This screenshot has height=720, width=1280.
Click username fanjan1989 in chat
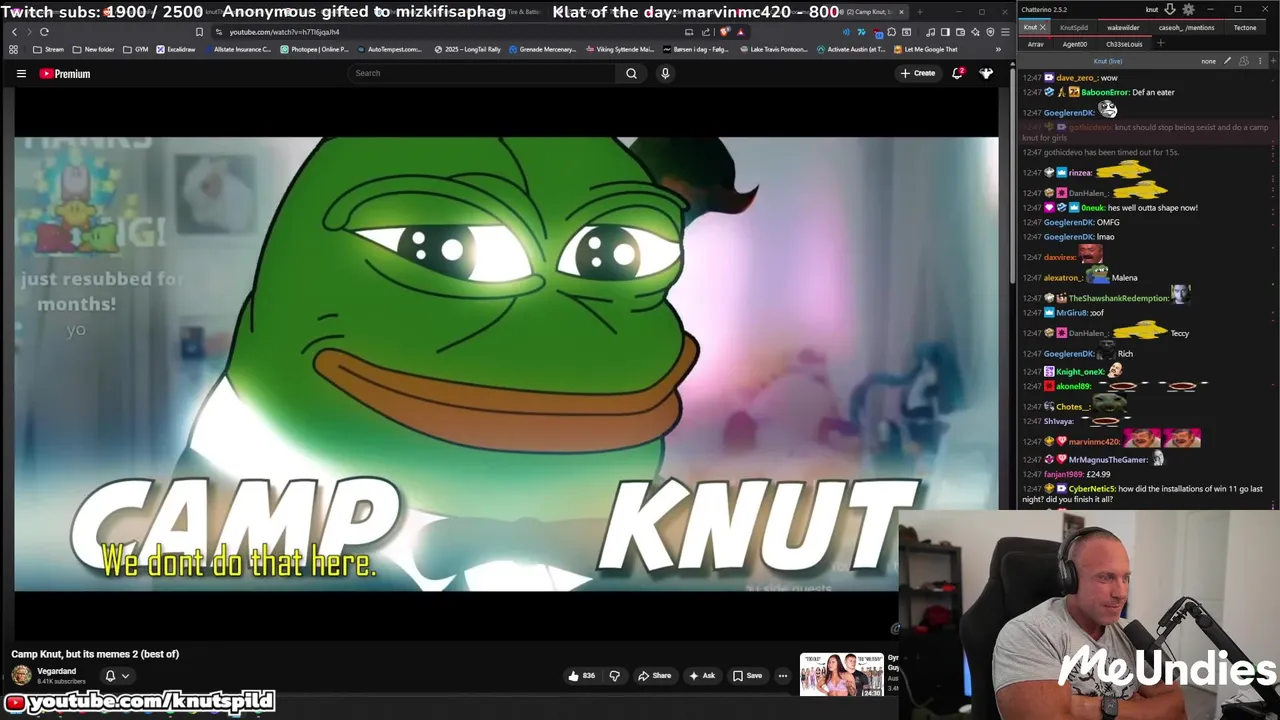(x=1064, y=474)
